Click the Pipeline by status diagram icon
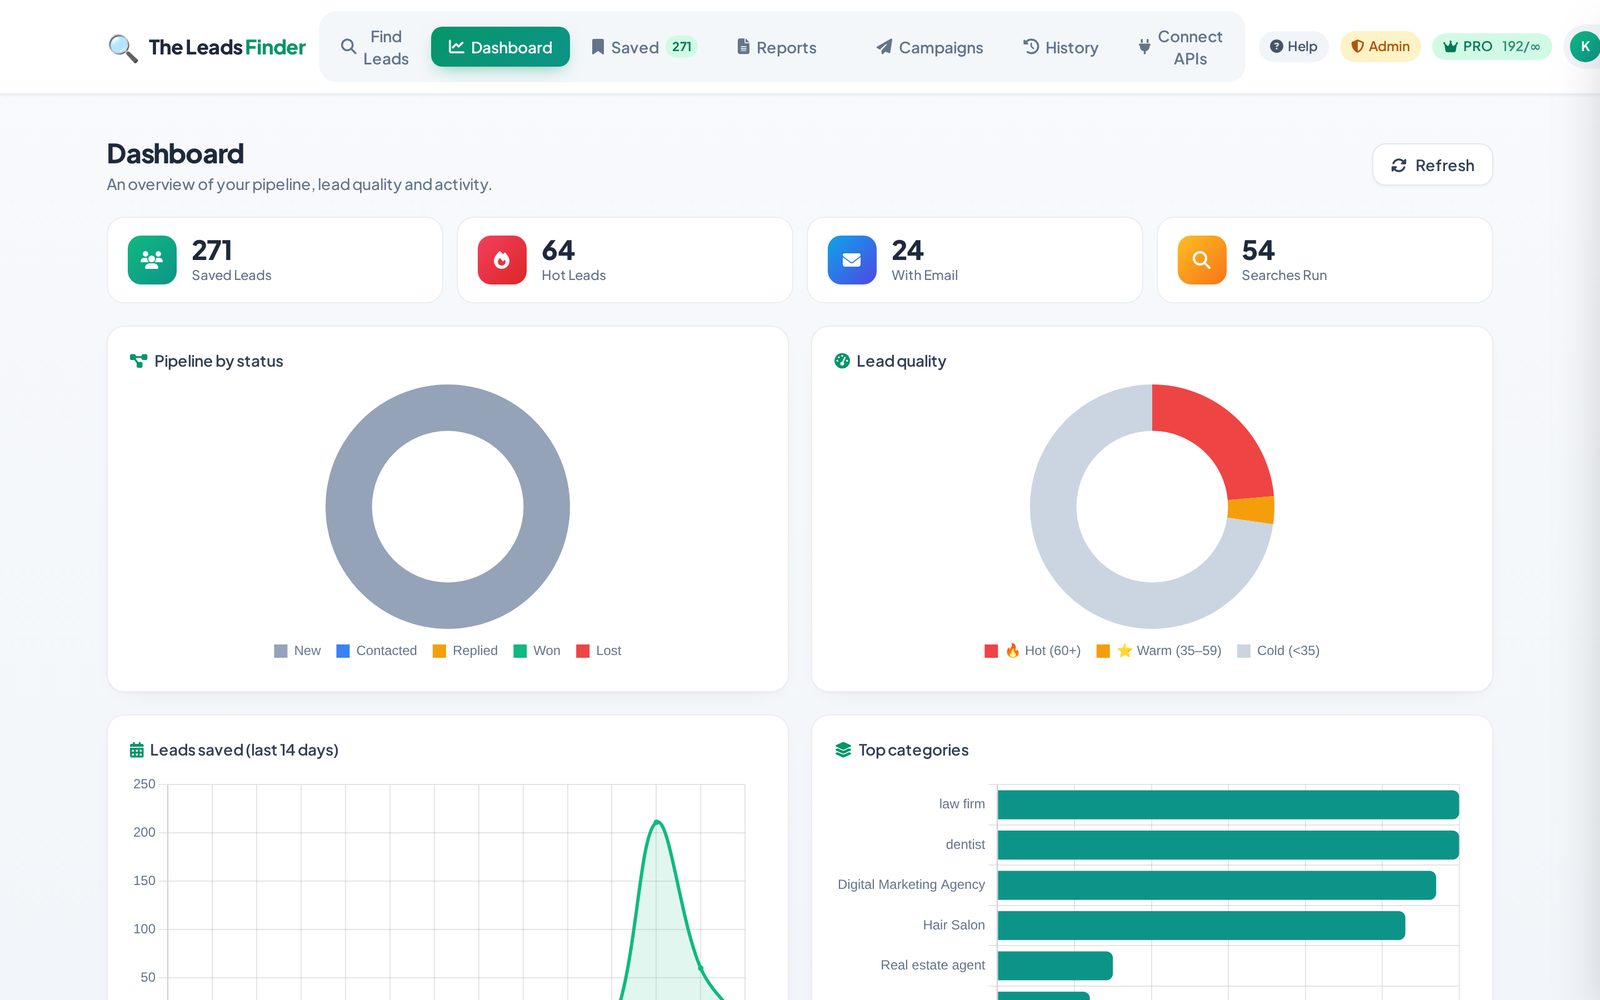The height and width of the screenshot is (1000, 1600). pos(138,361)
